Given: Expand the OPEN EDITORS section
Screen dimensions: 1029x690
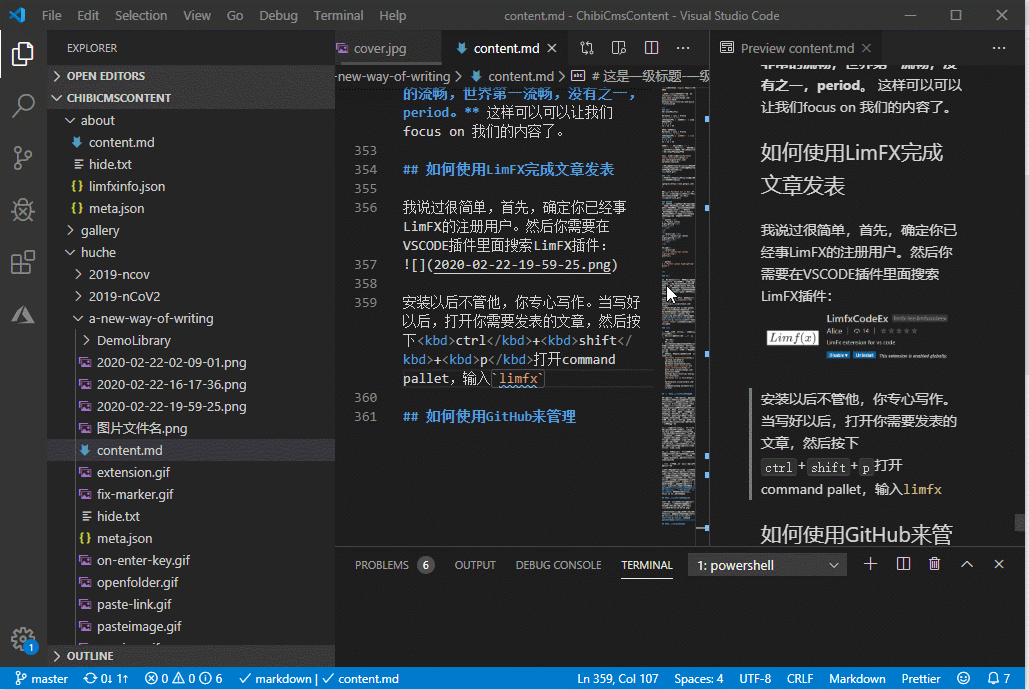Looking at the screenshot, I should point(191,75).
